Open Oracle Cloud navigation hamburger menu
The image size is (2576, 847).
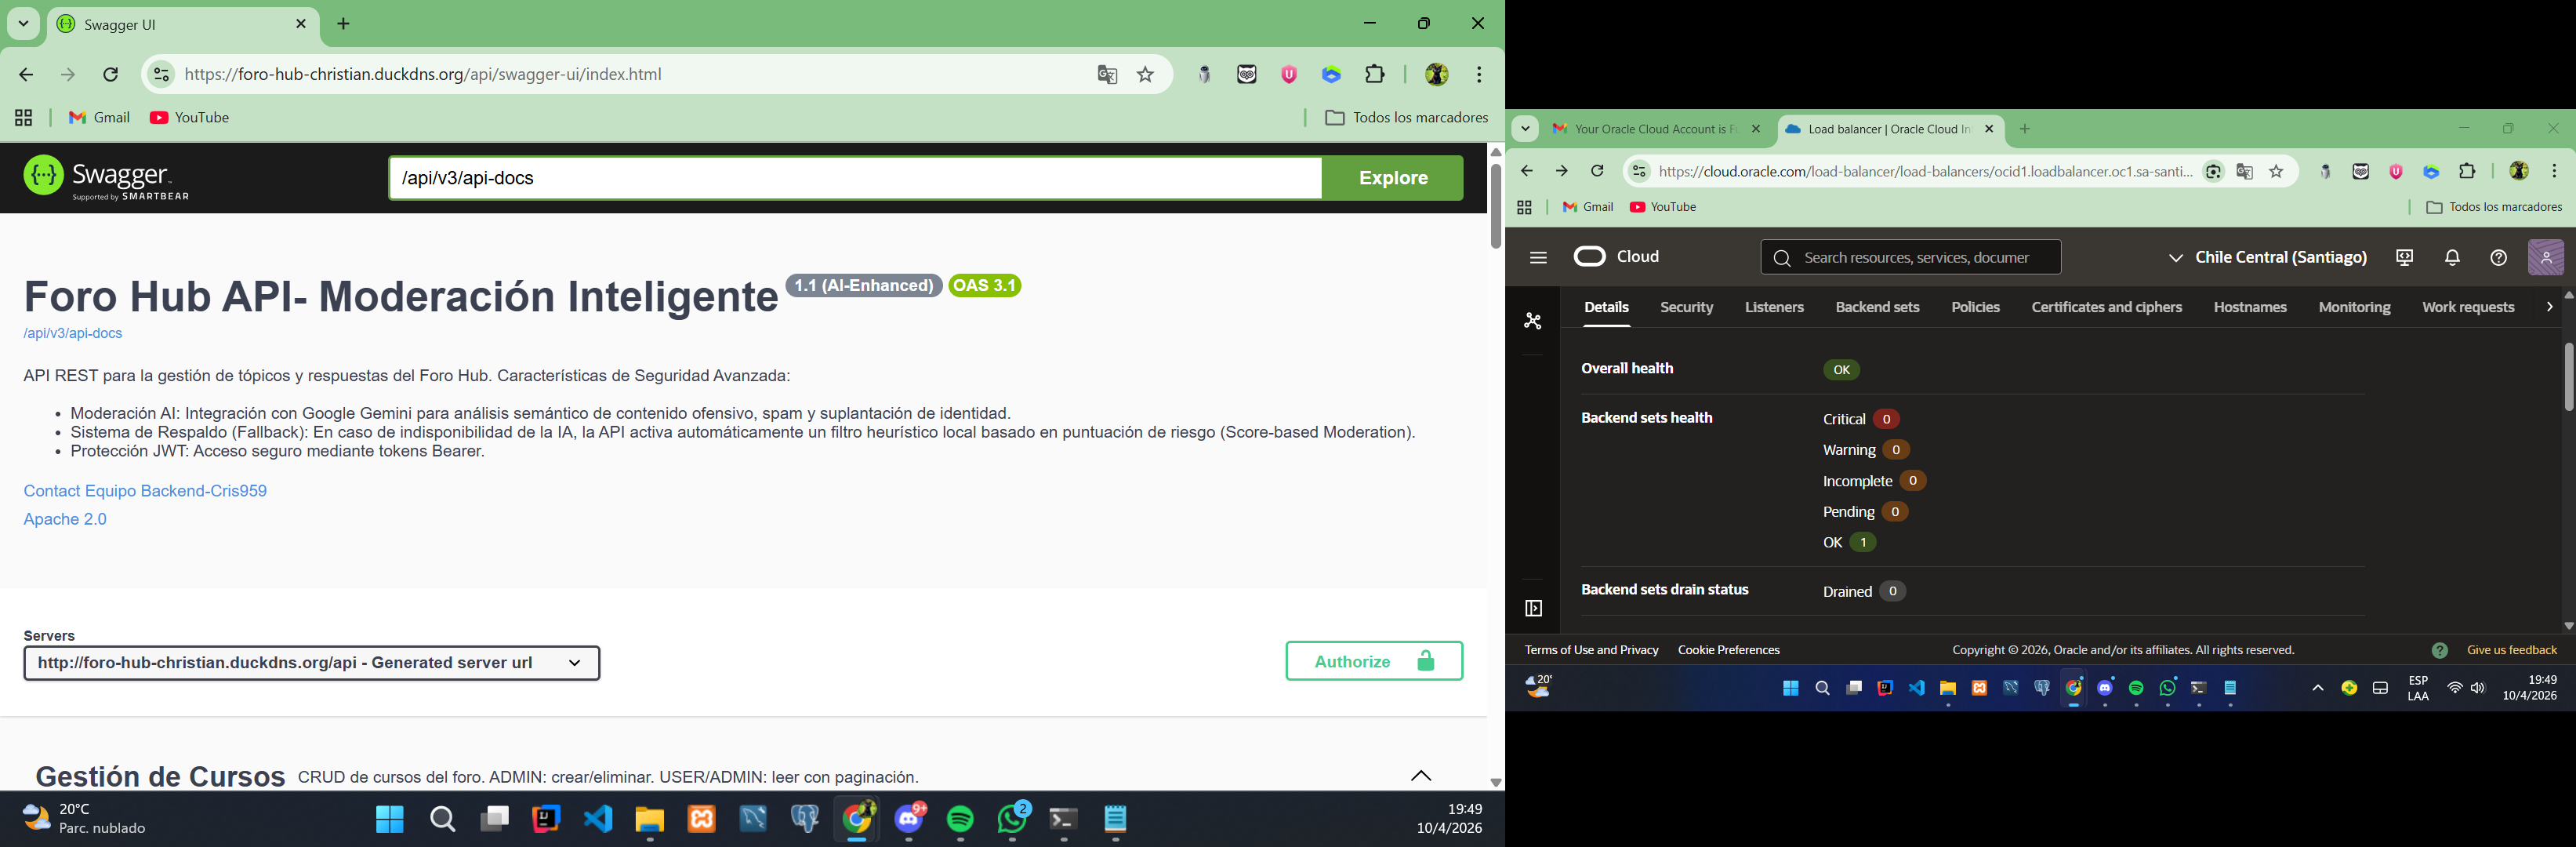coord(1538,258)
